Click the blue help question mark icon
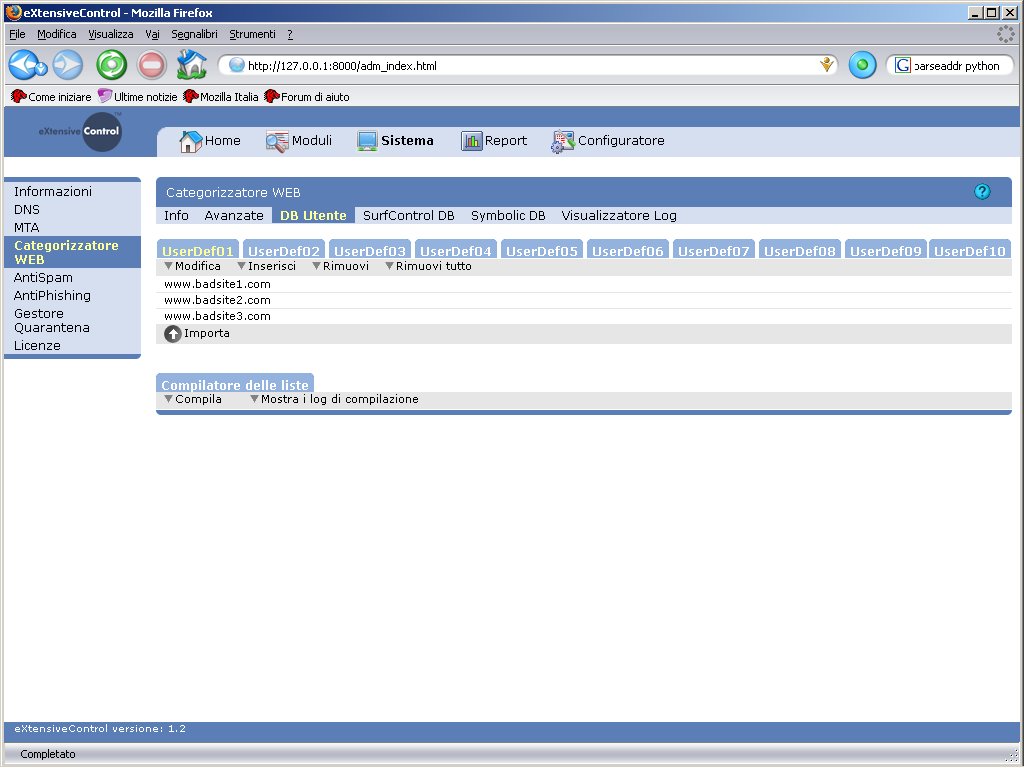1024x768 pixels. pos(982,192)
